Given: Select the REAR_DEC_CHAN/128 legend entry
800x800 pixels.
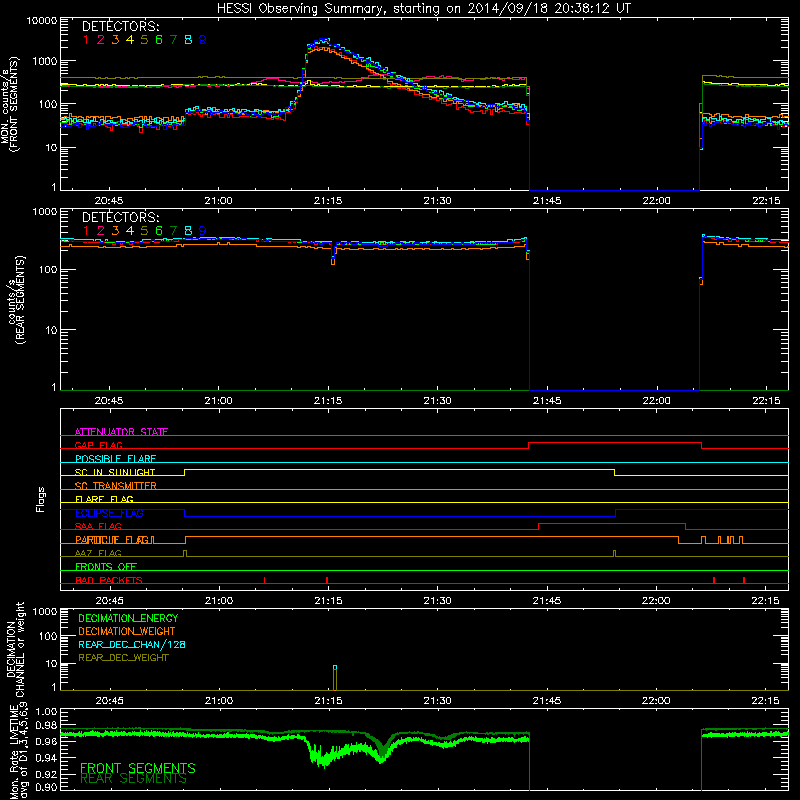Looking at the screenshot, I should tap(132, 644).
